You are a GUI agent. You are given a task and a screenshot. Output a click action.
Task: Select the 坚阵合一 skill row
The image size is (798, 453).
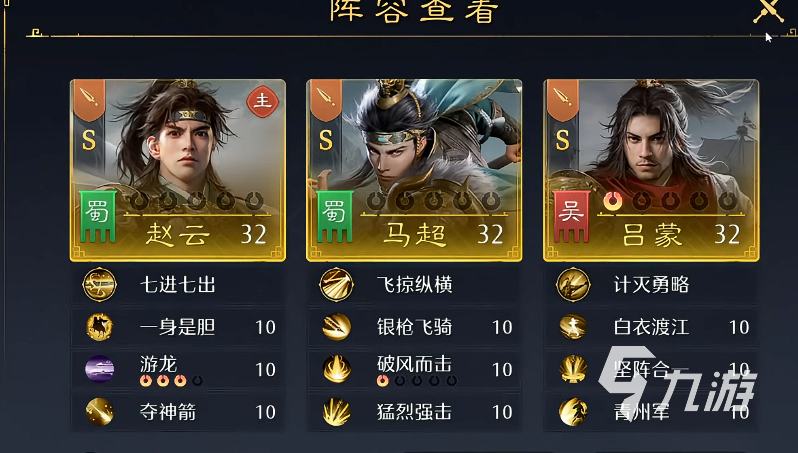(x=651, y=369)
